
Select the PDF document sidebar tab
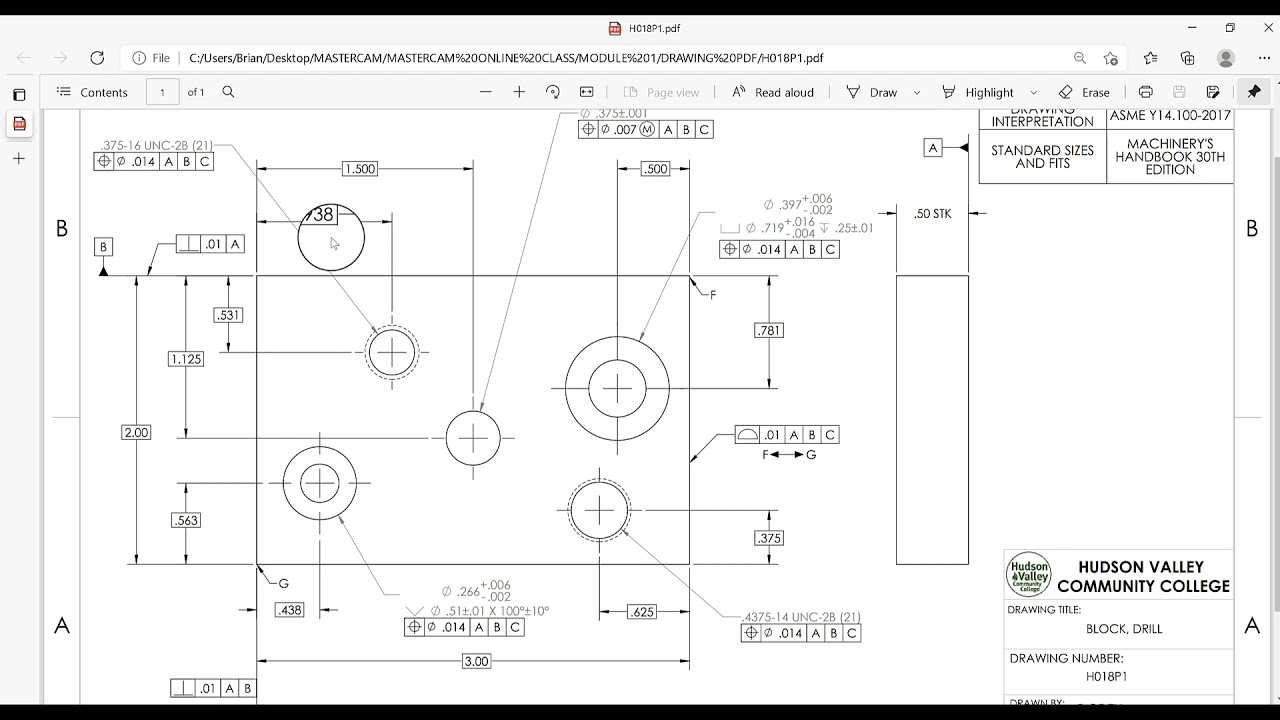pos(18,124)
